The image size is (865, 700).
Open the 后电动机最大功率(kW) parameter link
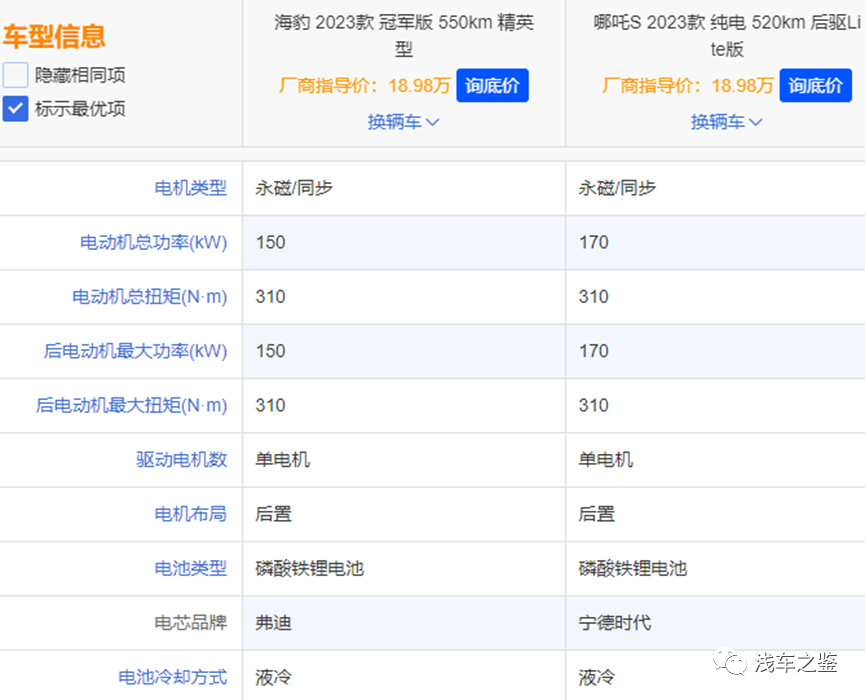tap(135, 351)
